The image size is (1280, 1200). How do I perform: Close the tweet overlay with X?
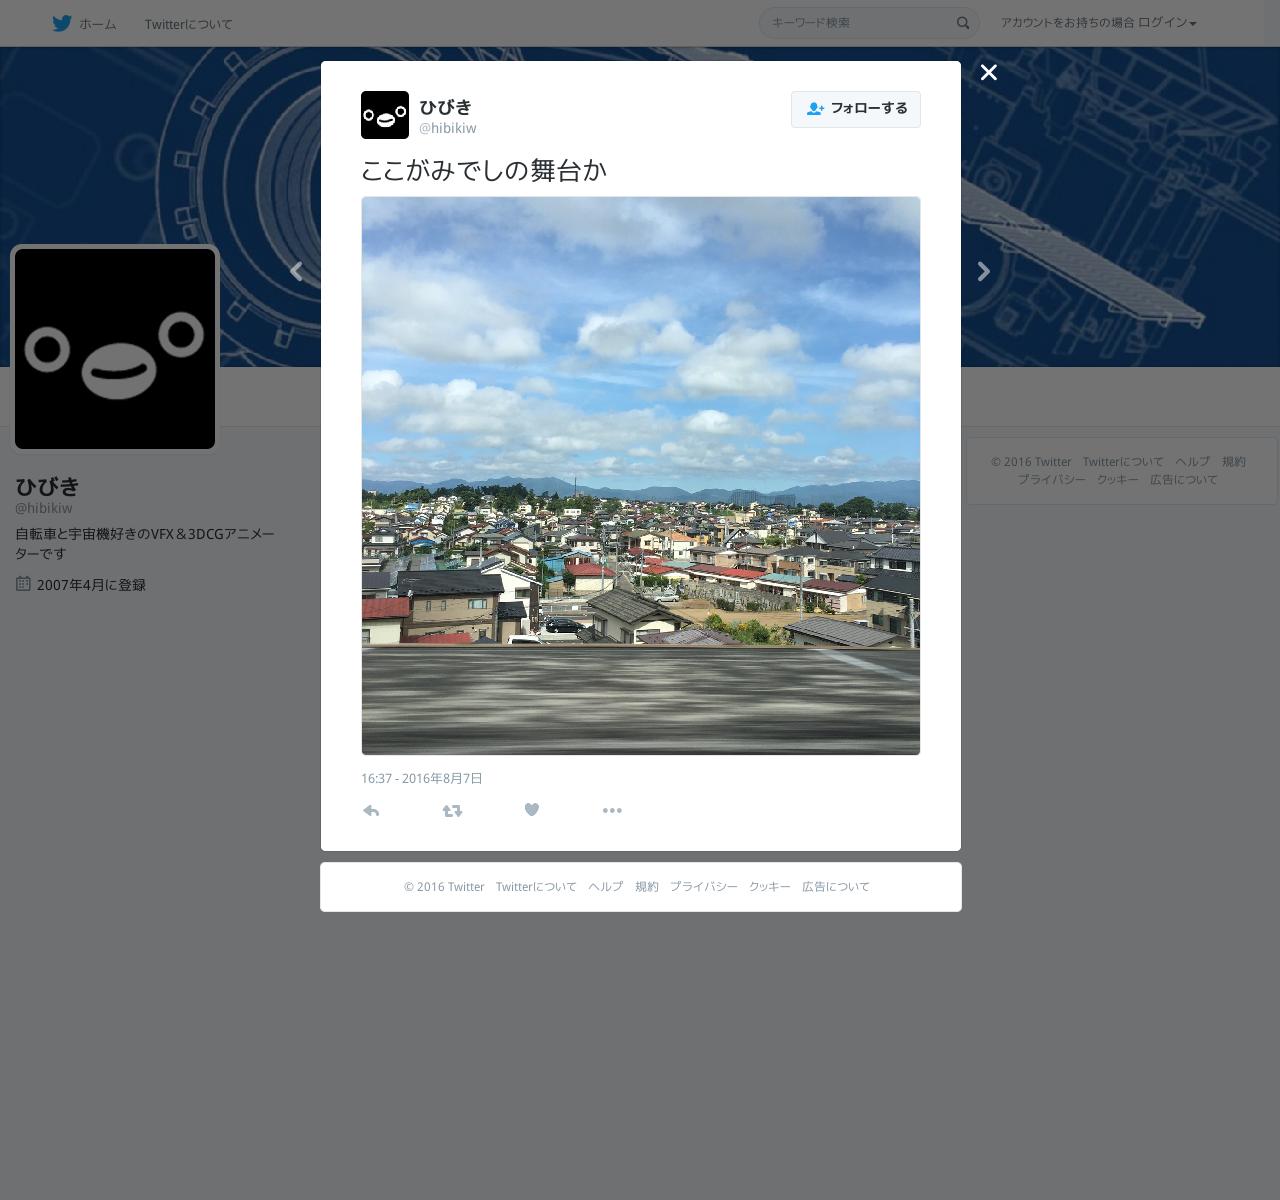tap(988, 72)
